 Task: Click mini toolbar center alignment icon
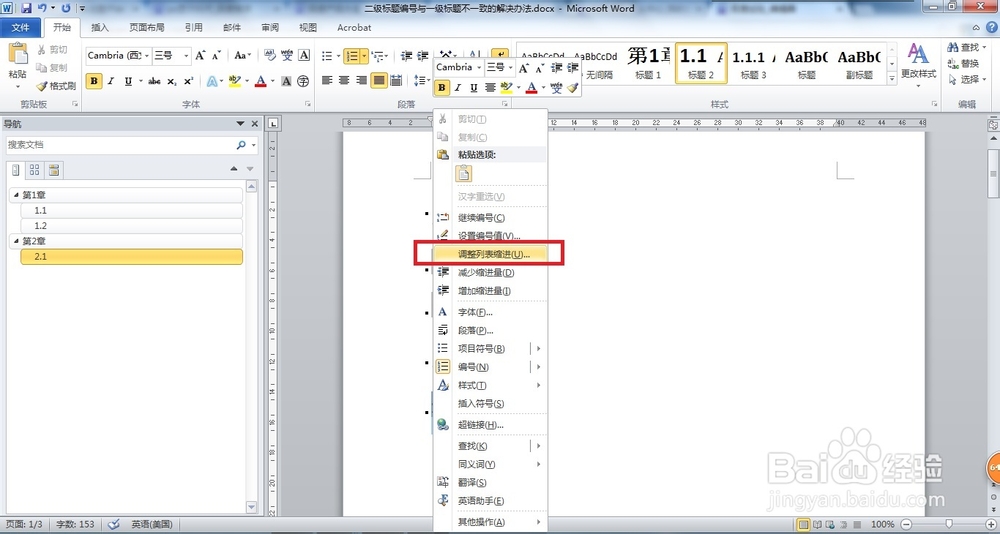tap(490, 88)
